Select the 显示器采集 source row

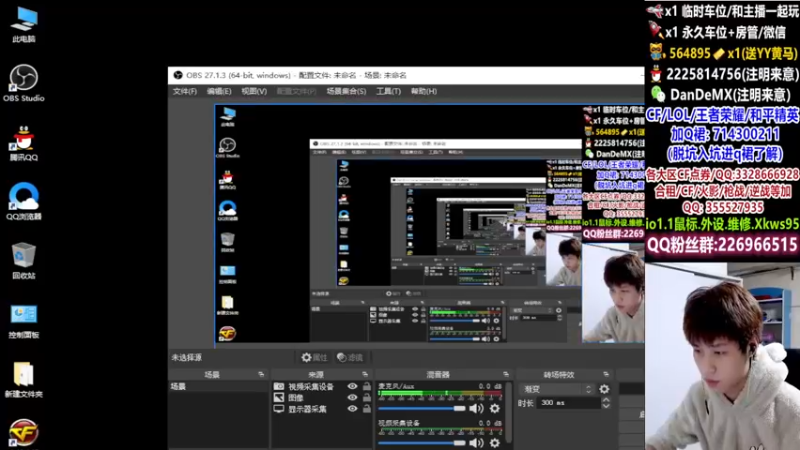pos(322,409)
